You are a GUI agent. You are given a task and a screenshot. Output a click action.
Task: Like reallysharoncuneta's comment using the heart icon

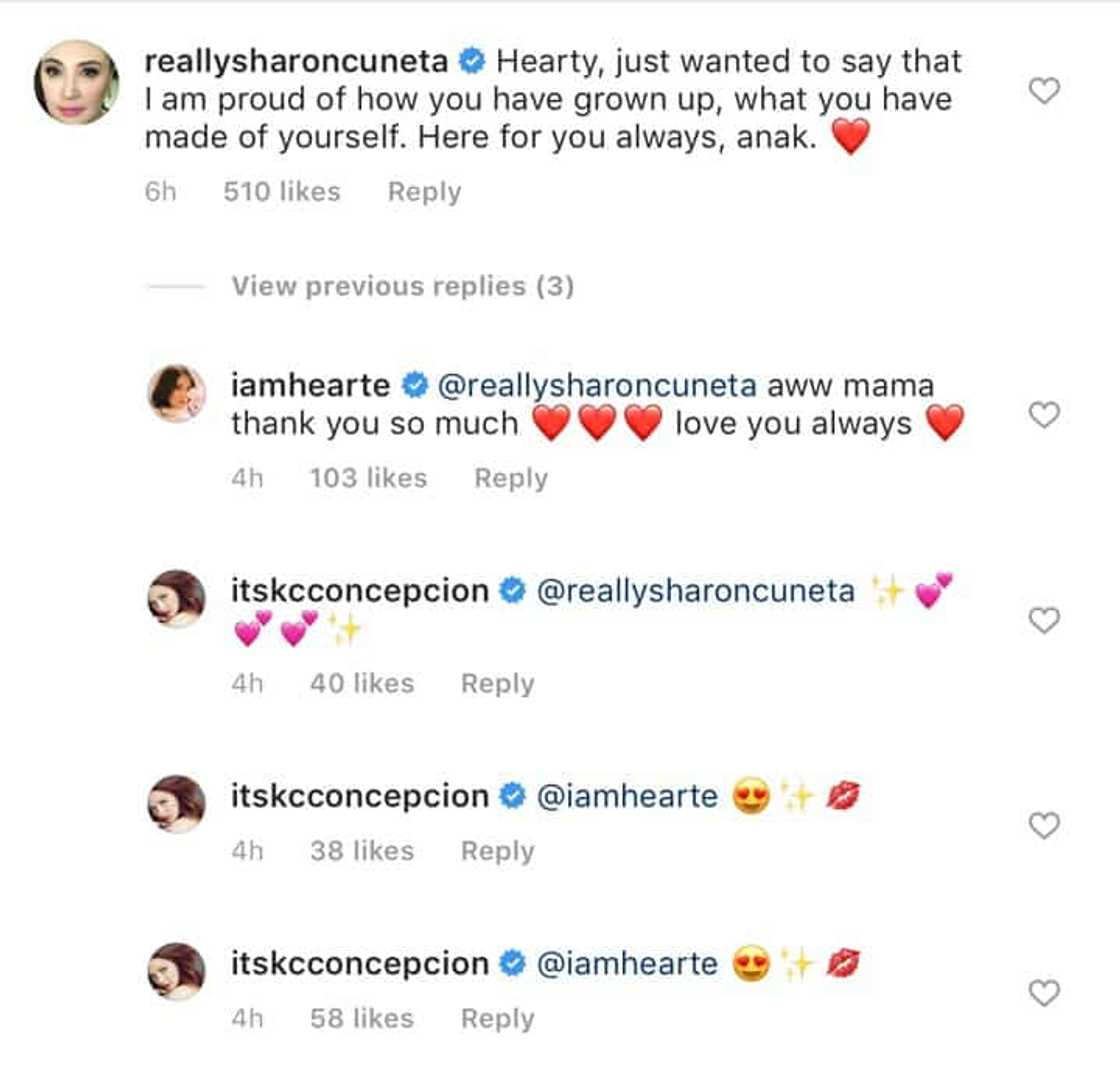point(1043,89)
